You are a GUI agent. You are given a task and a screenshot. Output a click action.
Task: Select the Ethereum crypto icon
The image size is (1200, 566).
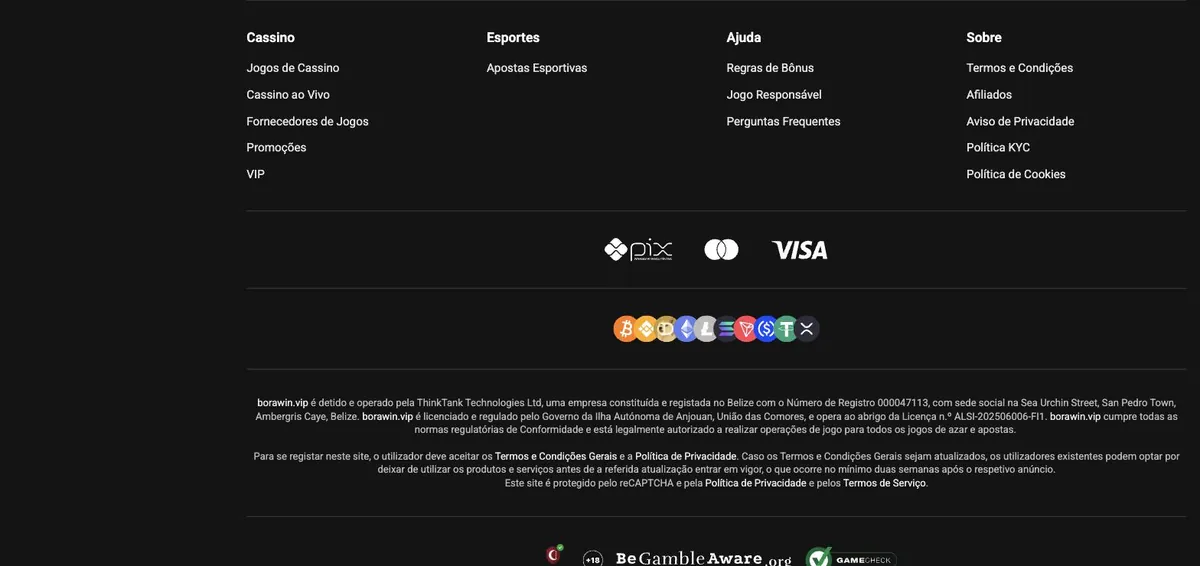tap(686, 329)
